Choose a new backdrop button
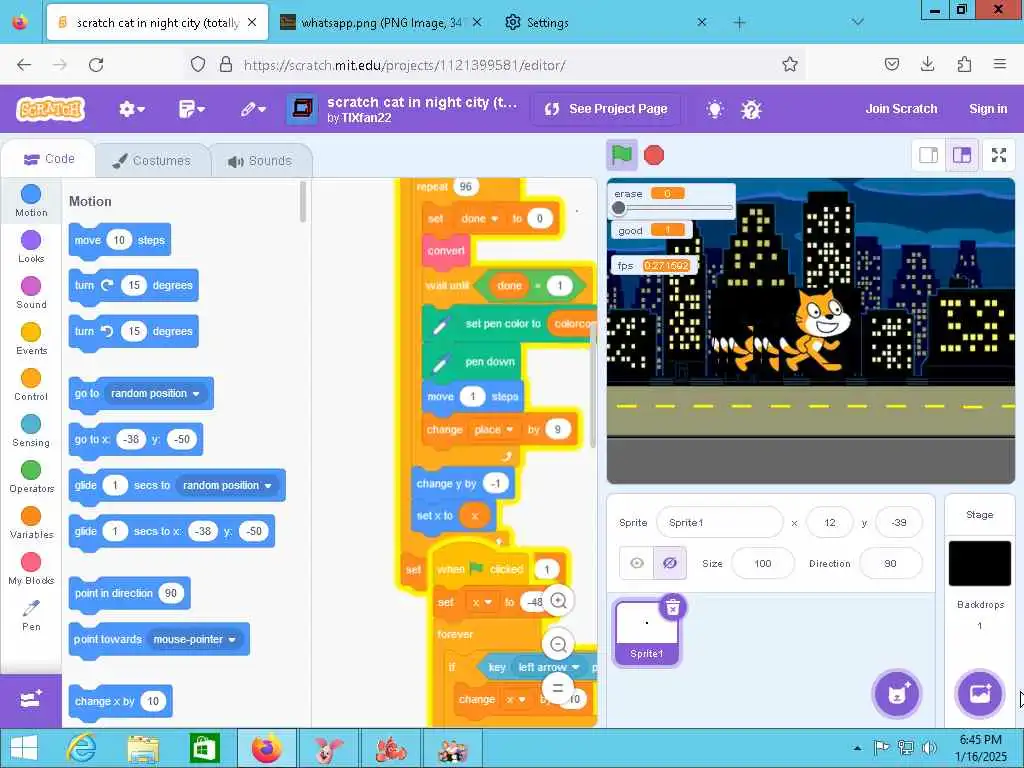 click(x=980, y=694)
